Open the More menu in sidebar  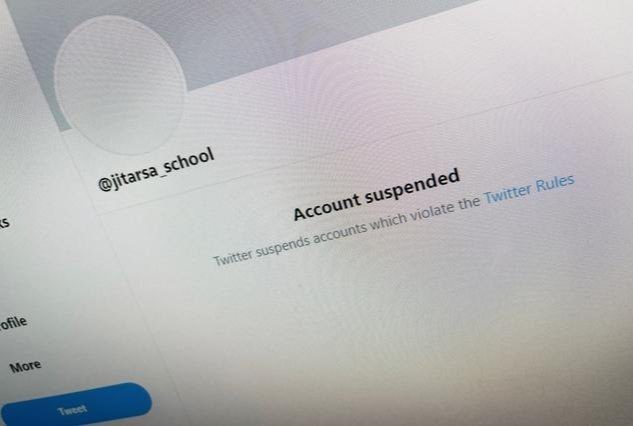click(25, 366)
